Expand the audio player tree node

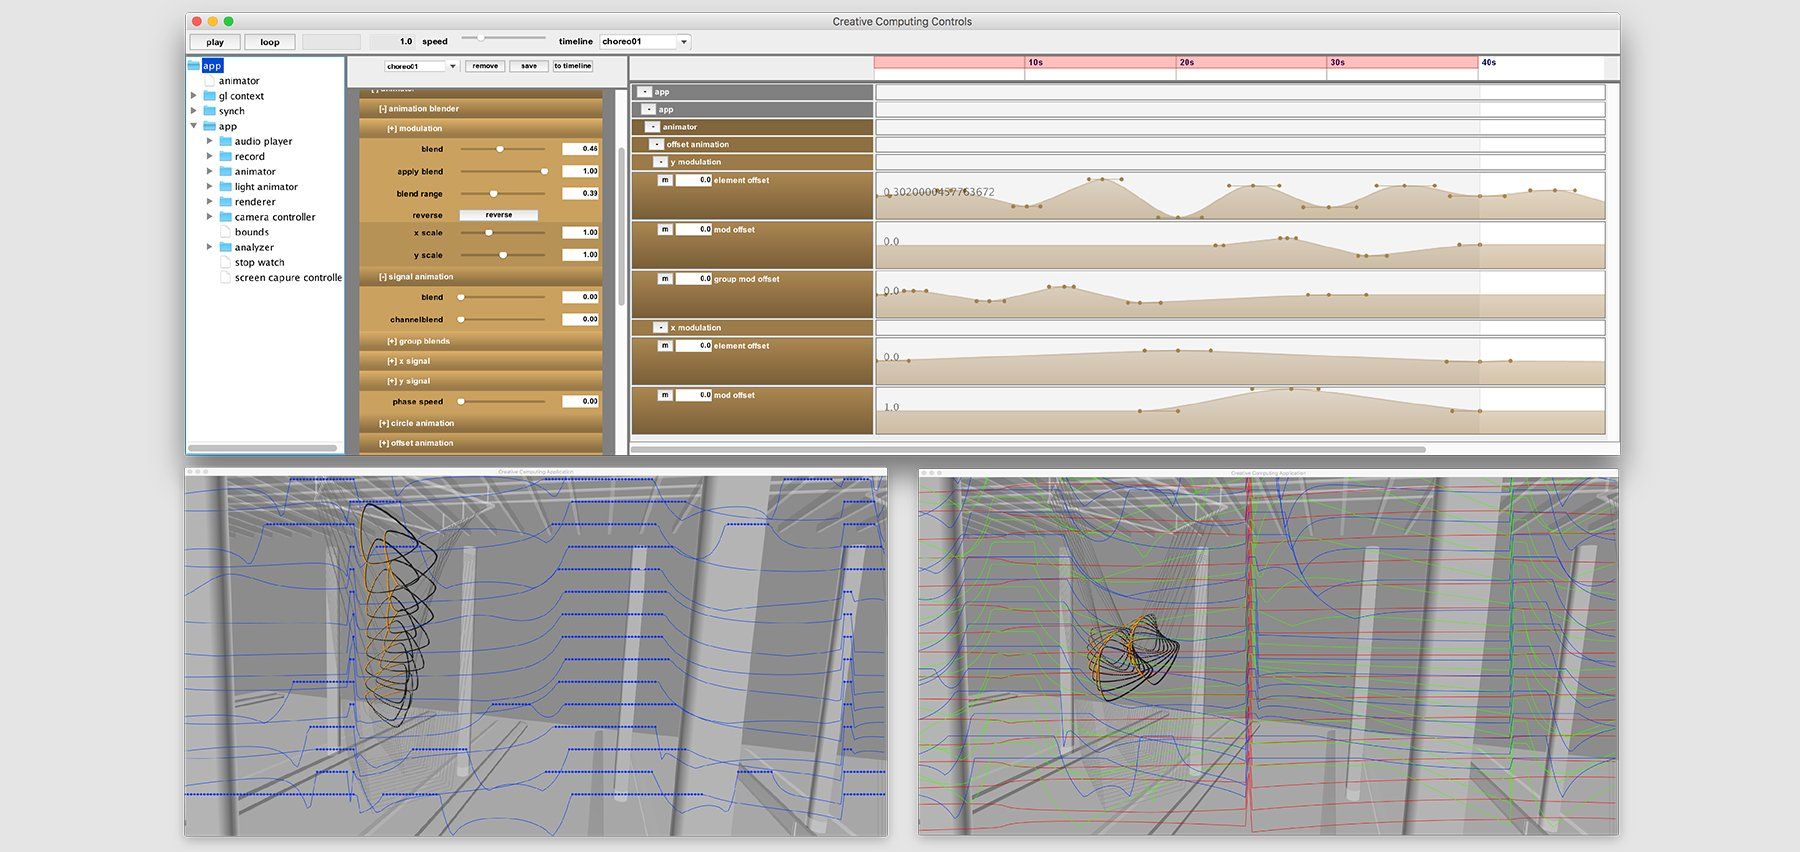click(x=210, y=141)
